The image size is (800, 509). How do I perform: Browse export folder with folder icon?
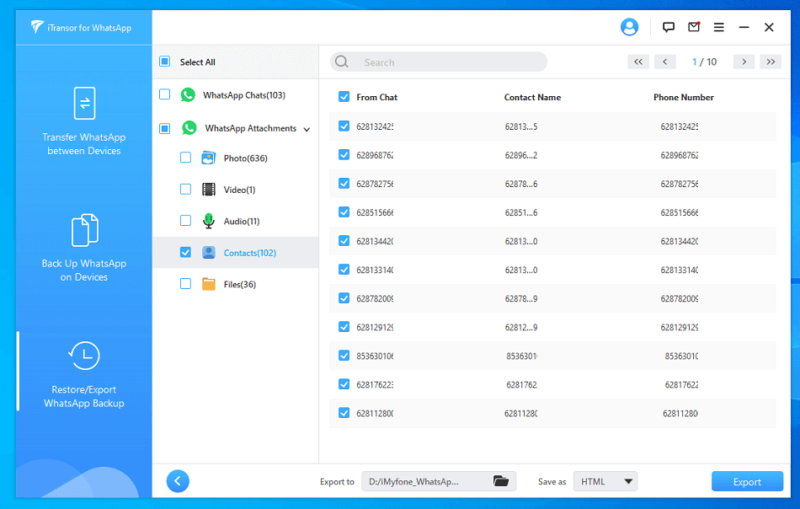click(x=501, y=481)
